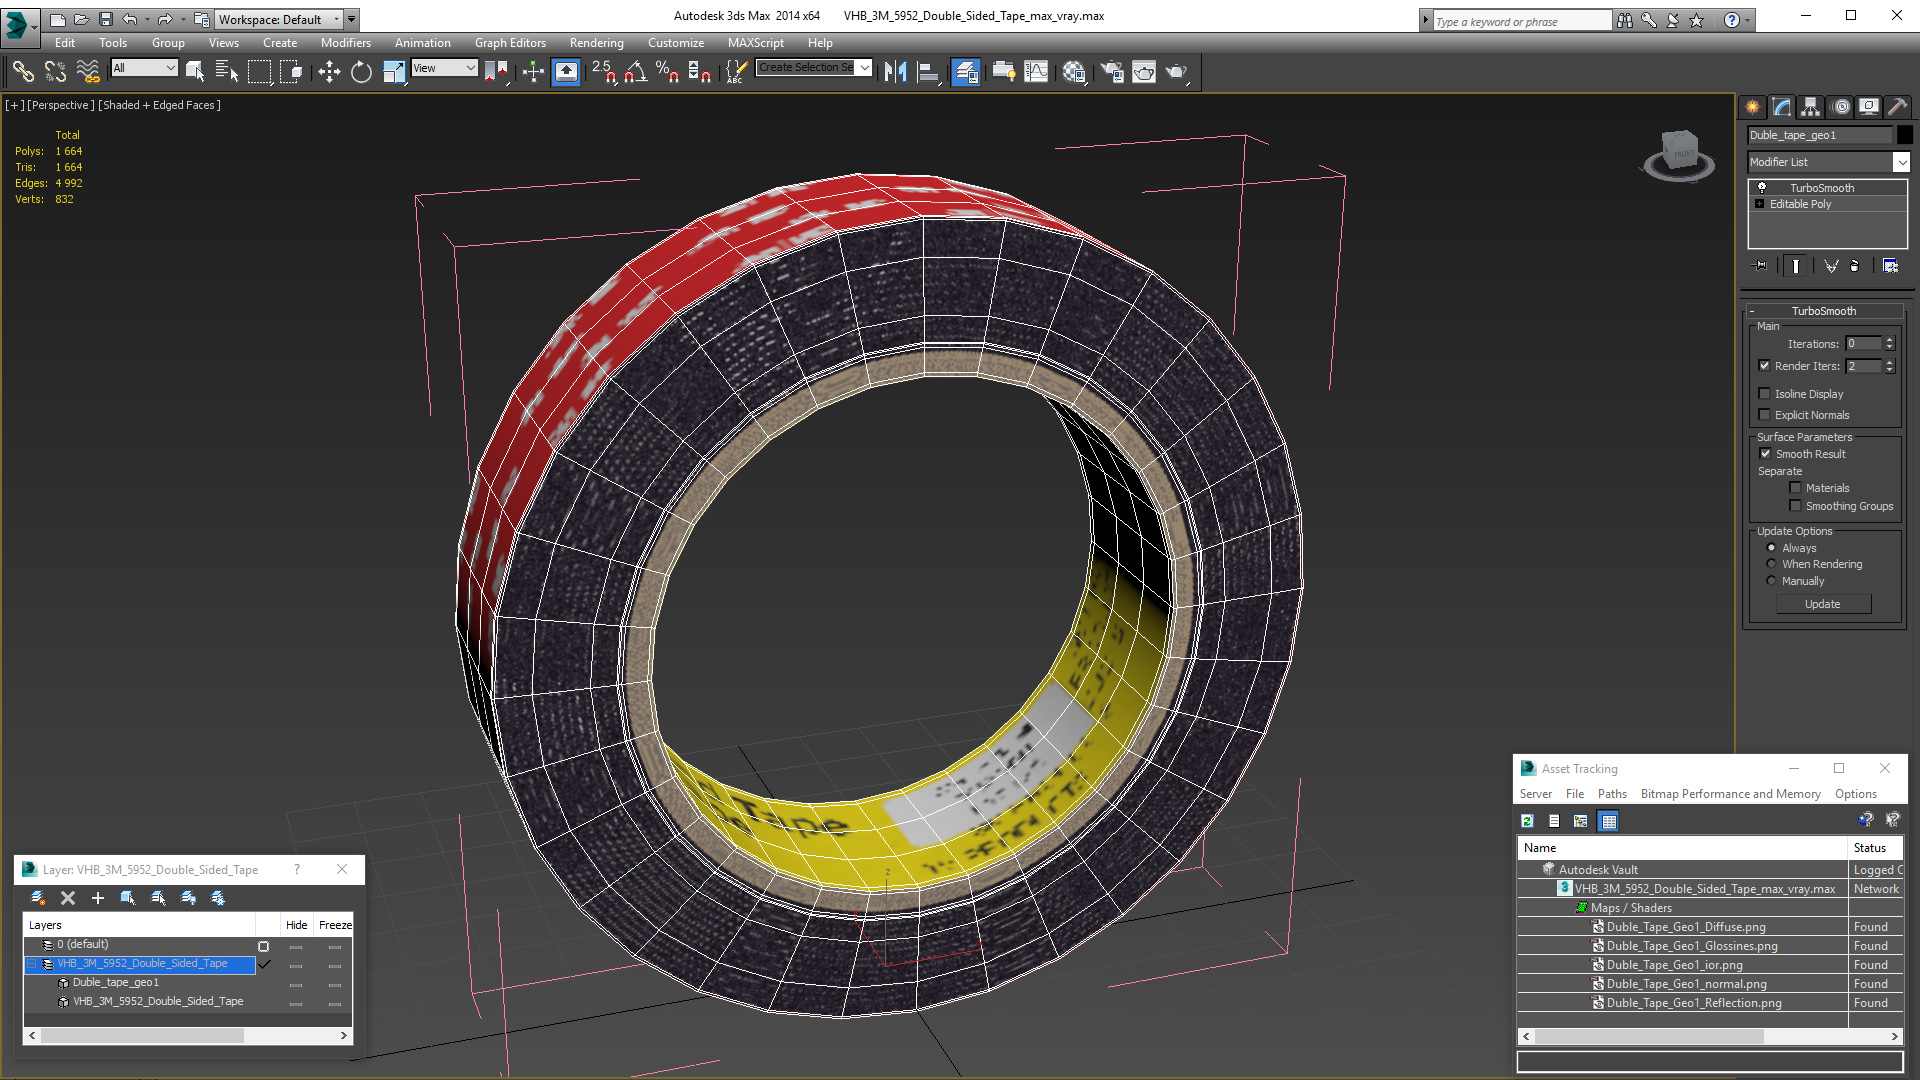The width and height of the screenshot is (1920, 1080).
Task: Open the Material Editor
Action: (1074, 71)
